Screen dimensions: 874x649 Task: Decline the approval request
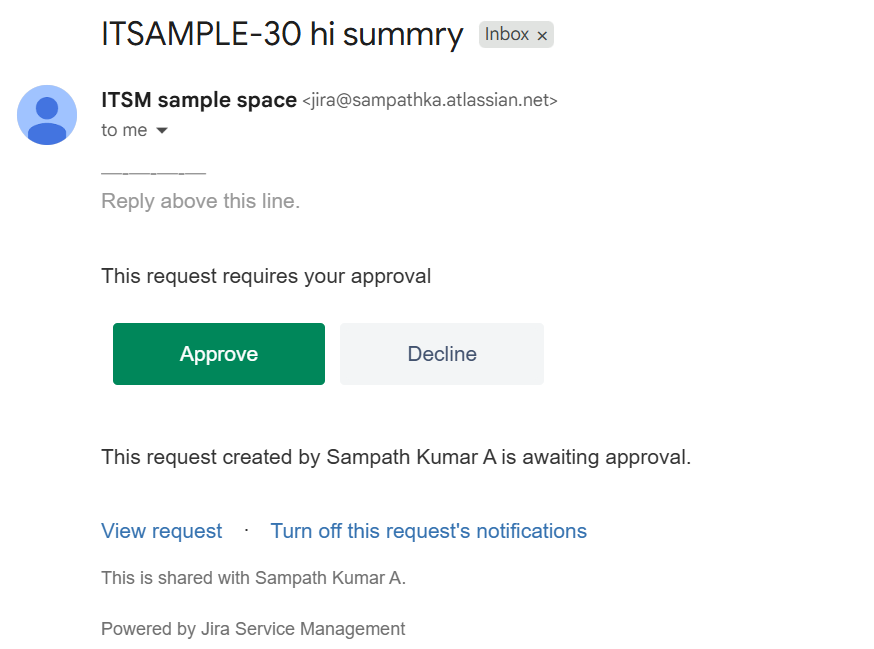click(x=442, y=353)
